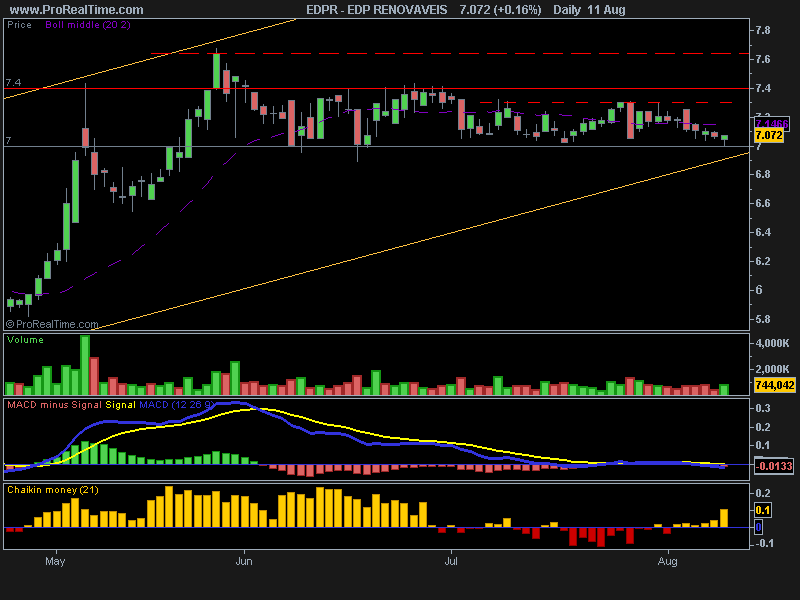Image resolution: width=800 pixels, height=600 pixels.
Task: Click the 0.1 value on MACD axis
Action: pos(763,445)
